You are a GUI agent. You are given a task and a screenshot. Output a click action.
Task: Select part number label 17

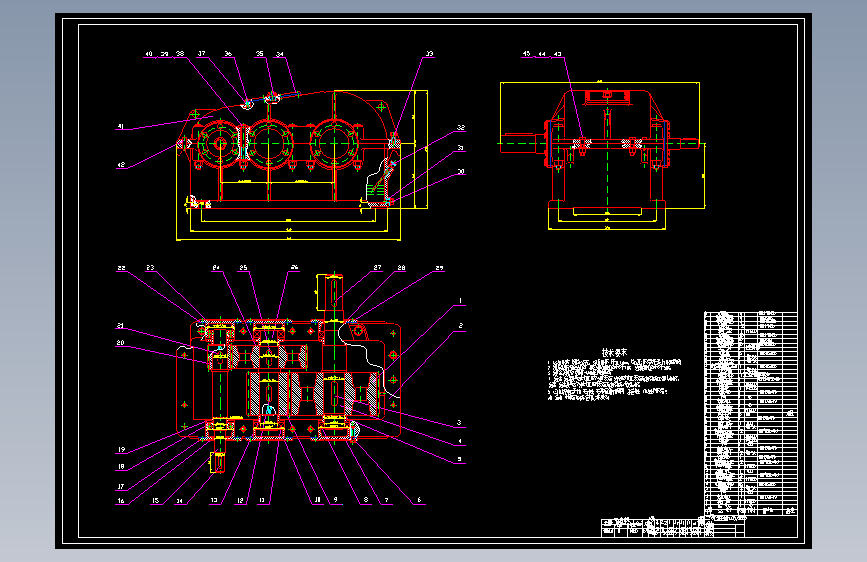[121, 487]
